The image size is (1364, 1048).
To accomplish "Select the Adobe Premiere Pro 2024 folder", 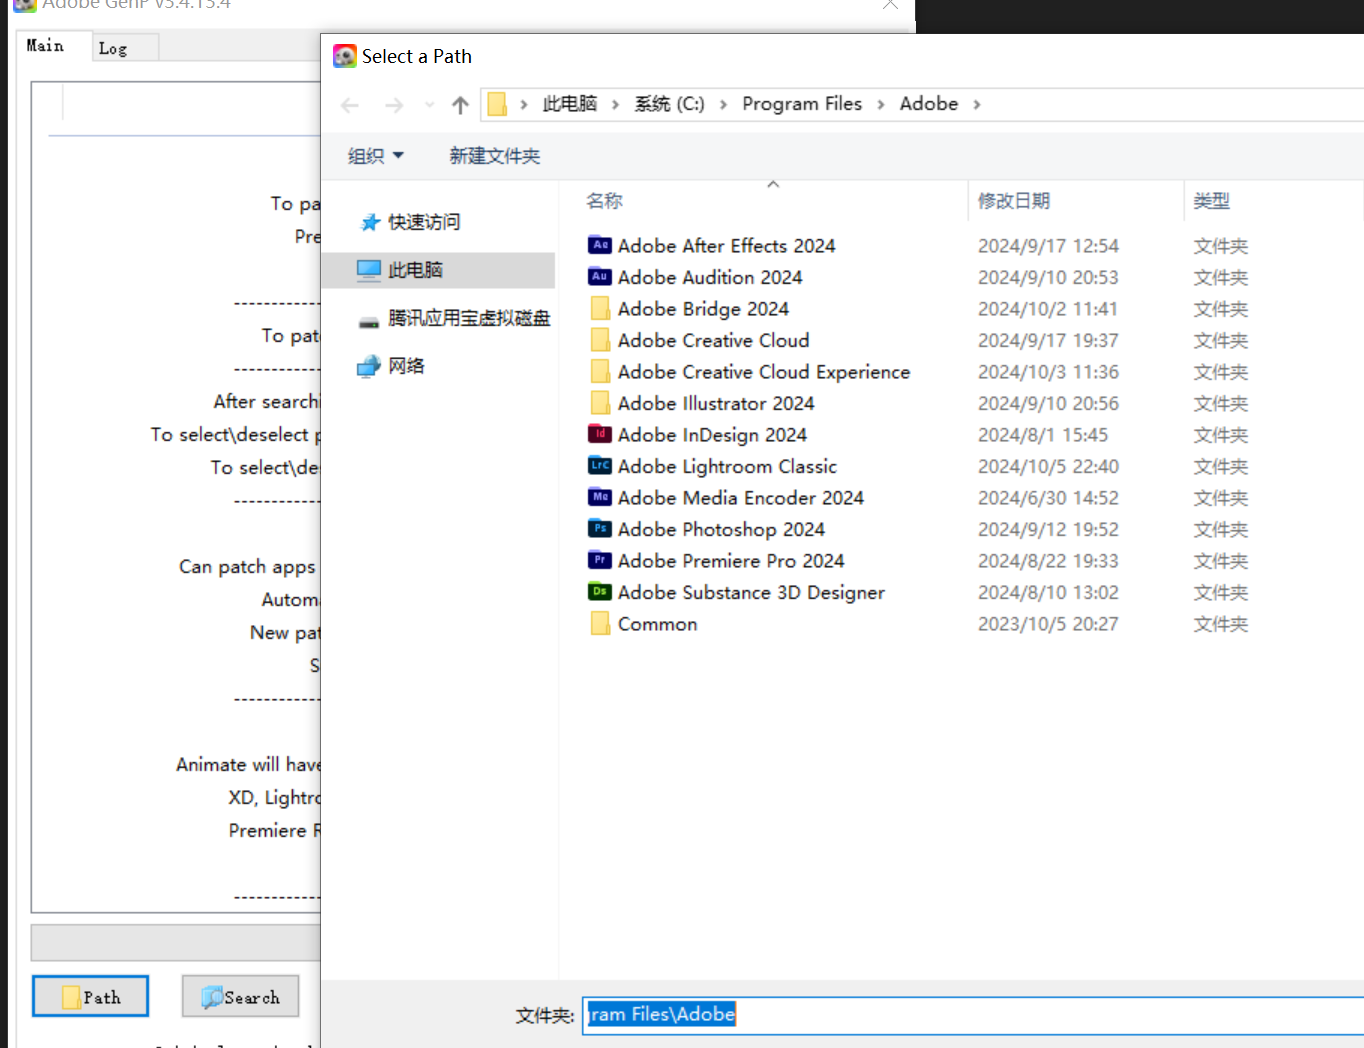I will pyautogui.click(x=730, y=561).
